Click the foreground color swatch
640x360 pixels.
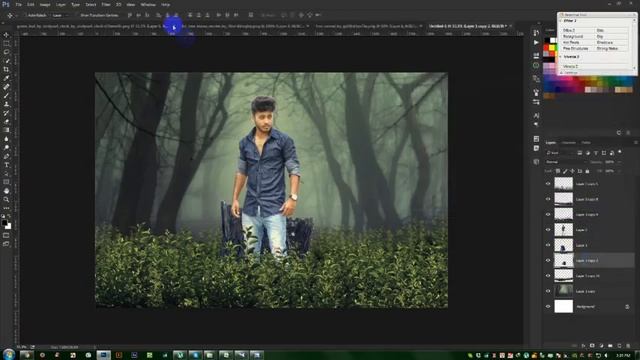(4, 223)
